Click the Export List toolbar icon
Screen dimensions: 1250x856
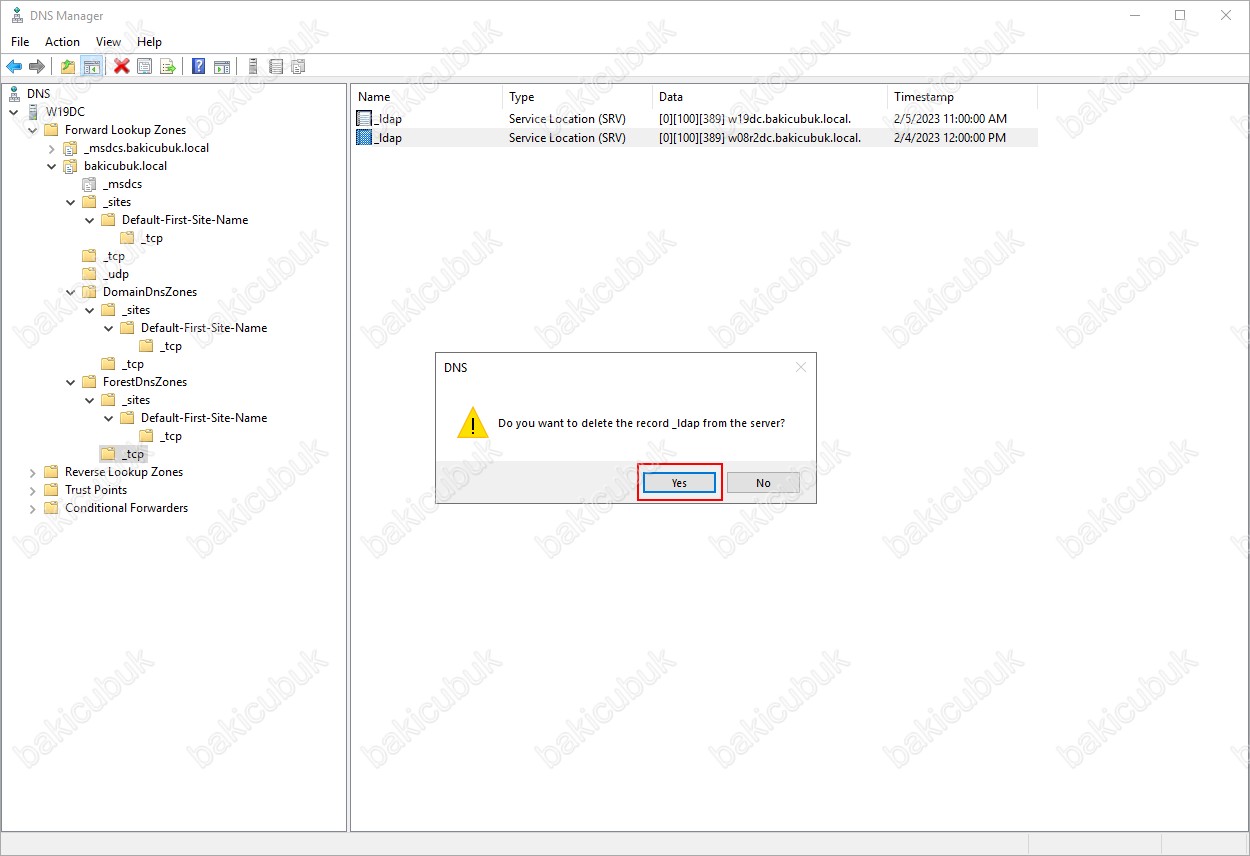click(x=168, y=67)
